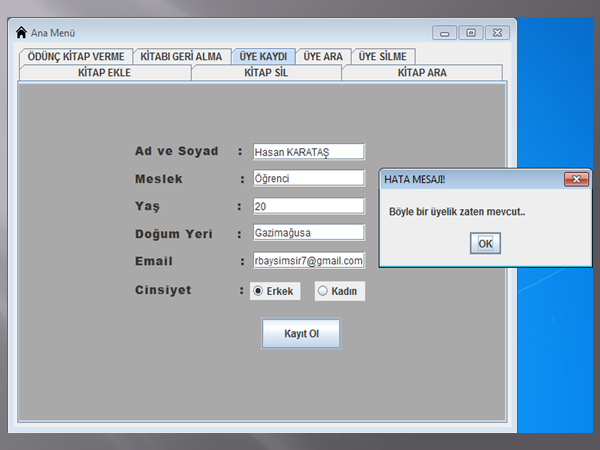
Task: Click the Kayıt Ol button
Action: click(x=301, y=334)
